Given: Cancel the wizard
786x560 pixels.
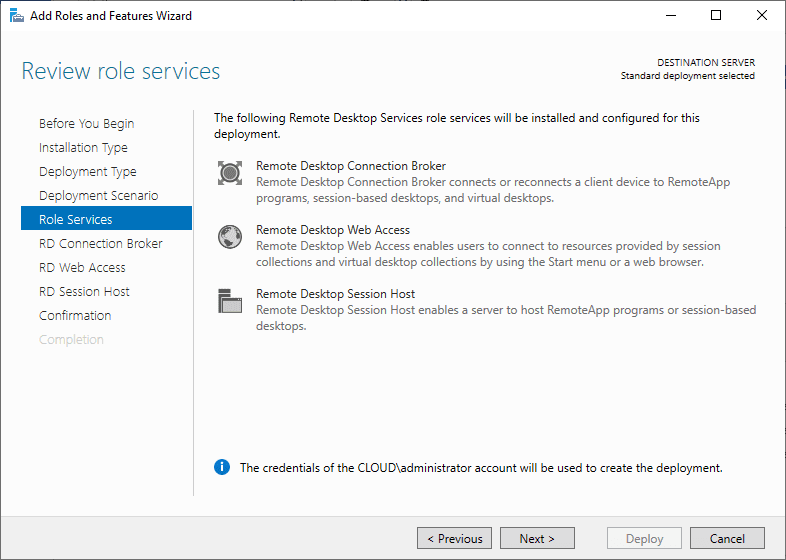Looking at the screenshot, I should (x=727, y=539).
